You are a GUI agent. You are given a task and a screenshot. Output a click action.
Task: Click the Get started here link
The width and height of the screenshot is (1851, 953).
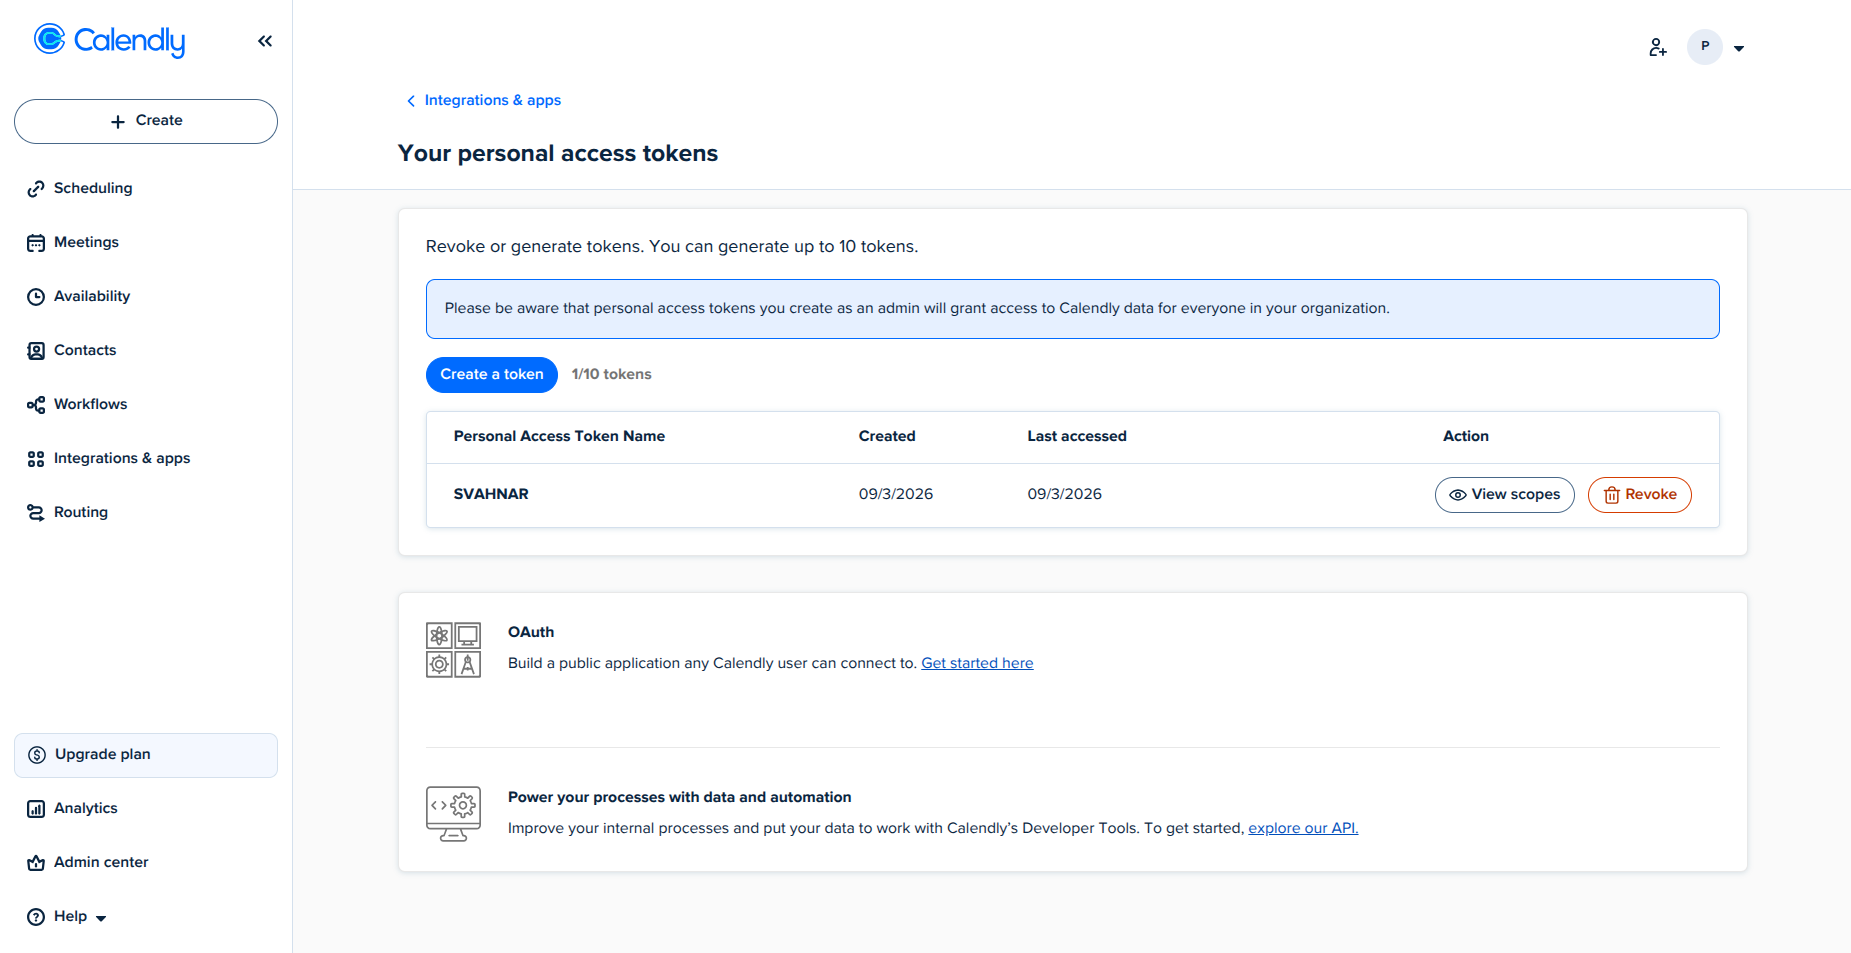[977, 663]
